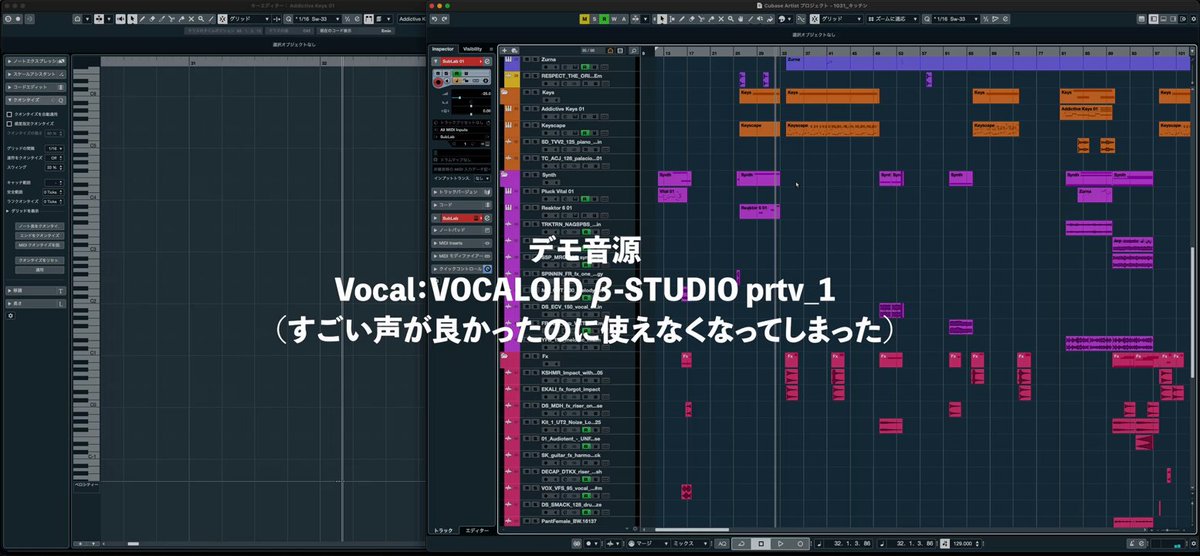1200x556 pixels.
Task: Enable the sensitivity quantize checkbox
Action: pos(9,123)
